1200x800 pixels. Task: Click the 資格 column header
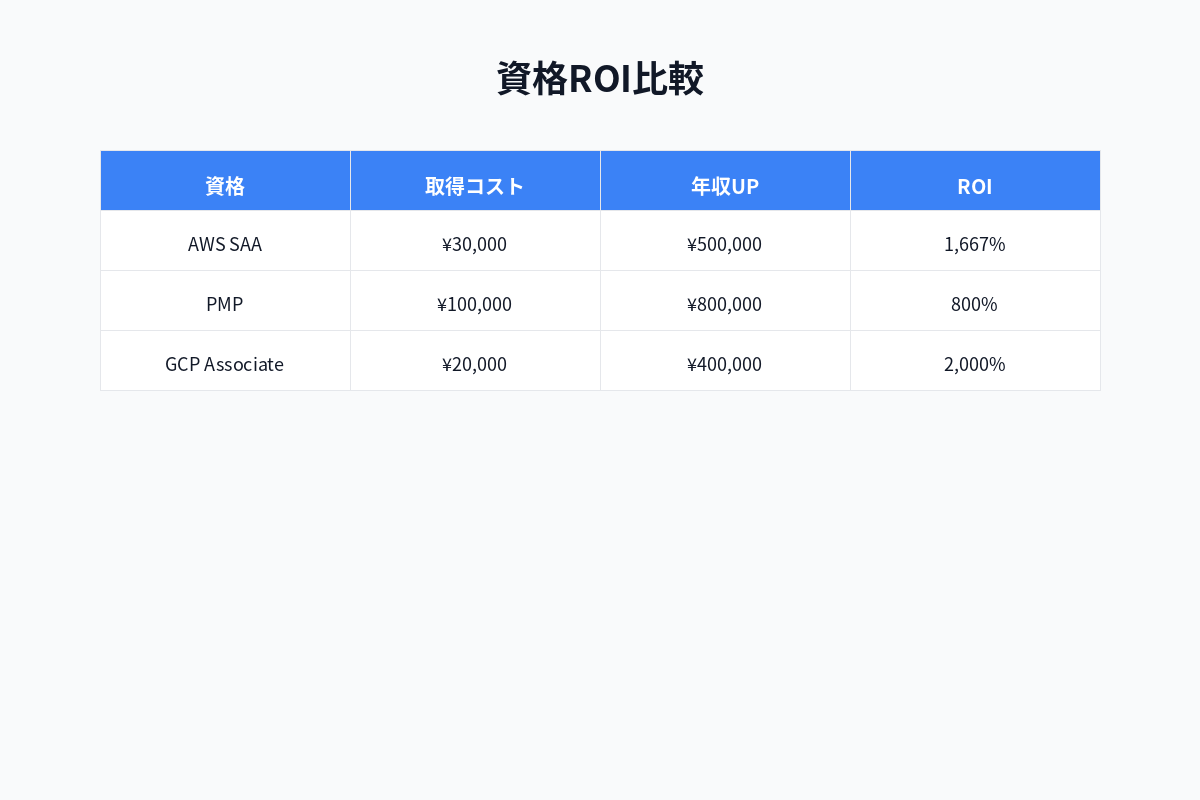click(x=225, y=185)
